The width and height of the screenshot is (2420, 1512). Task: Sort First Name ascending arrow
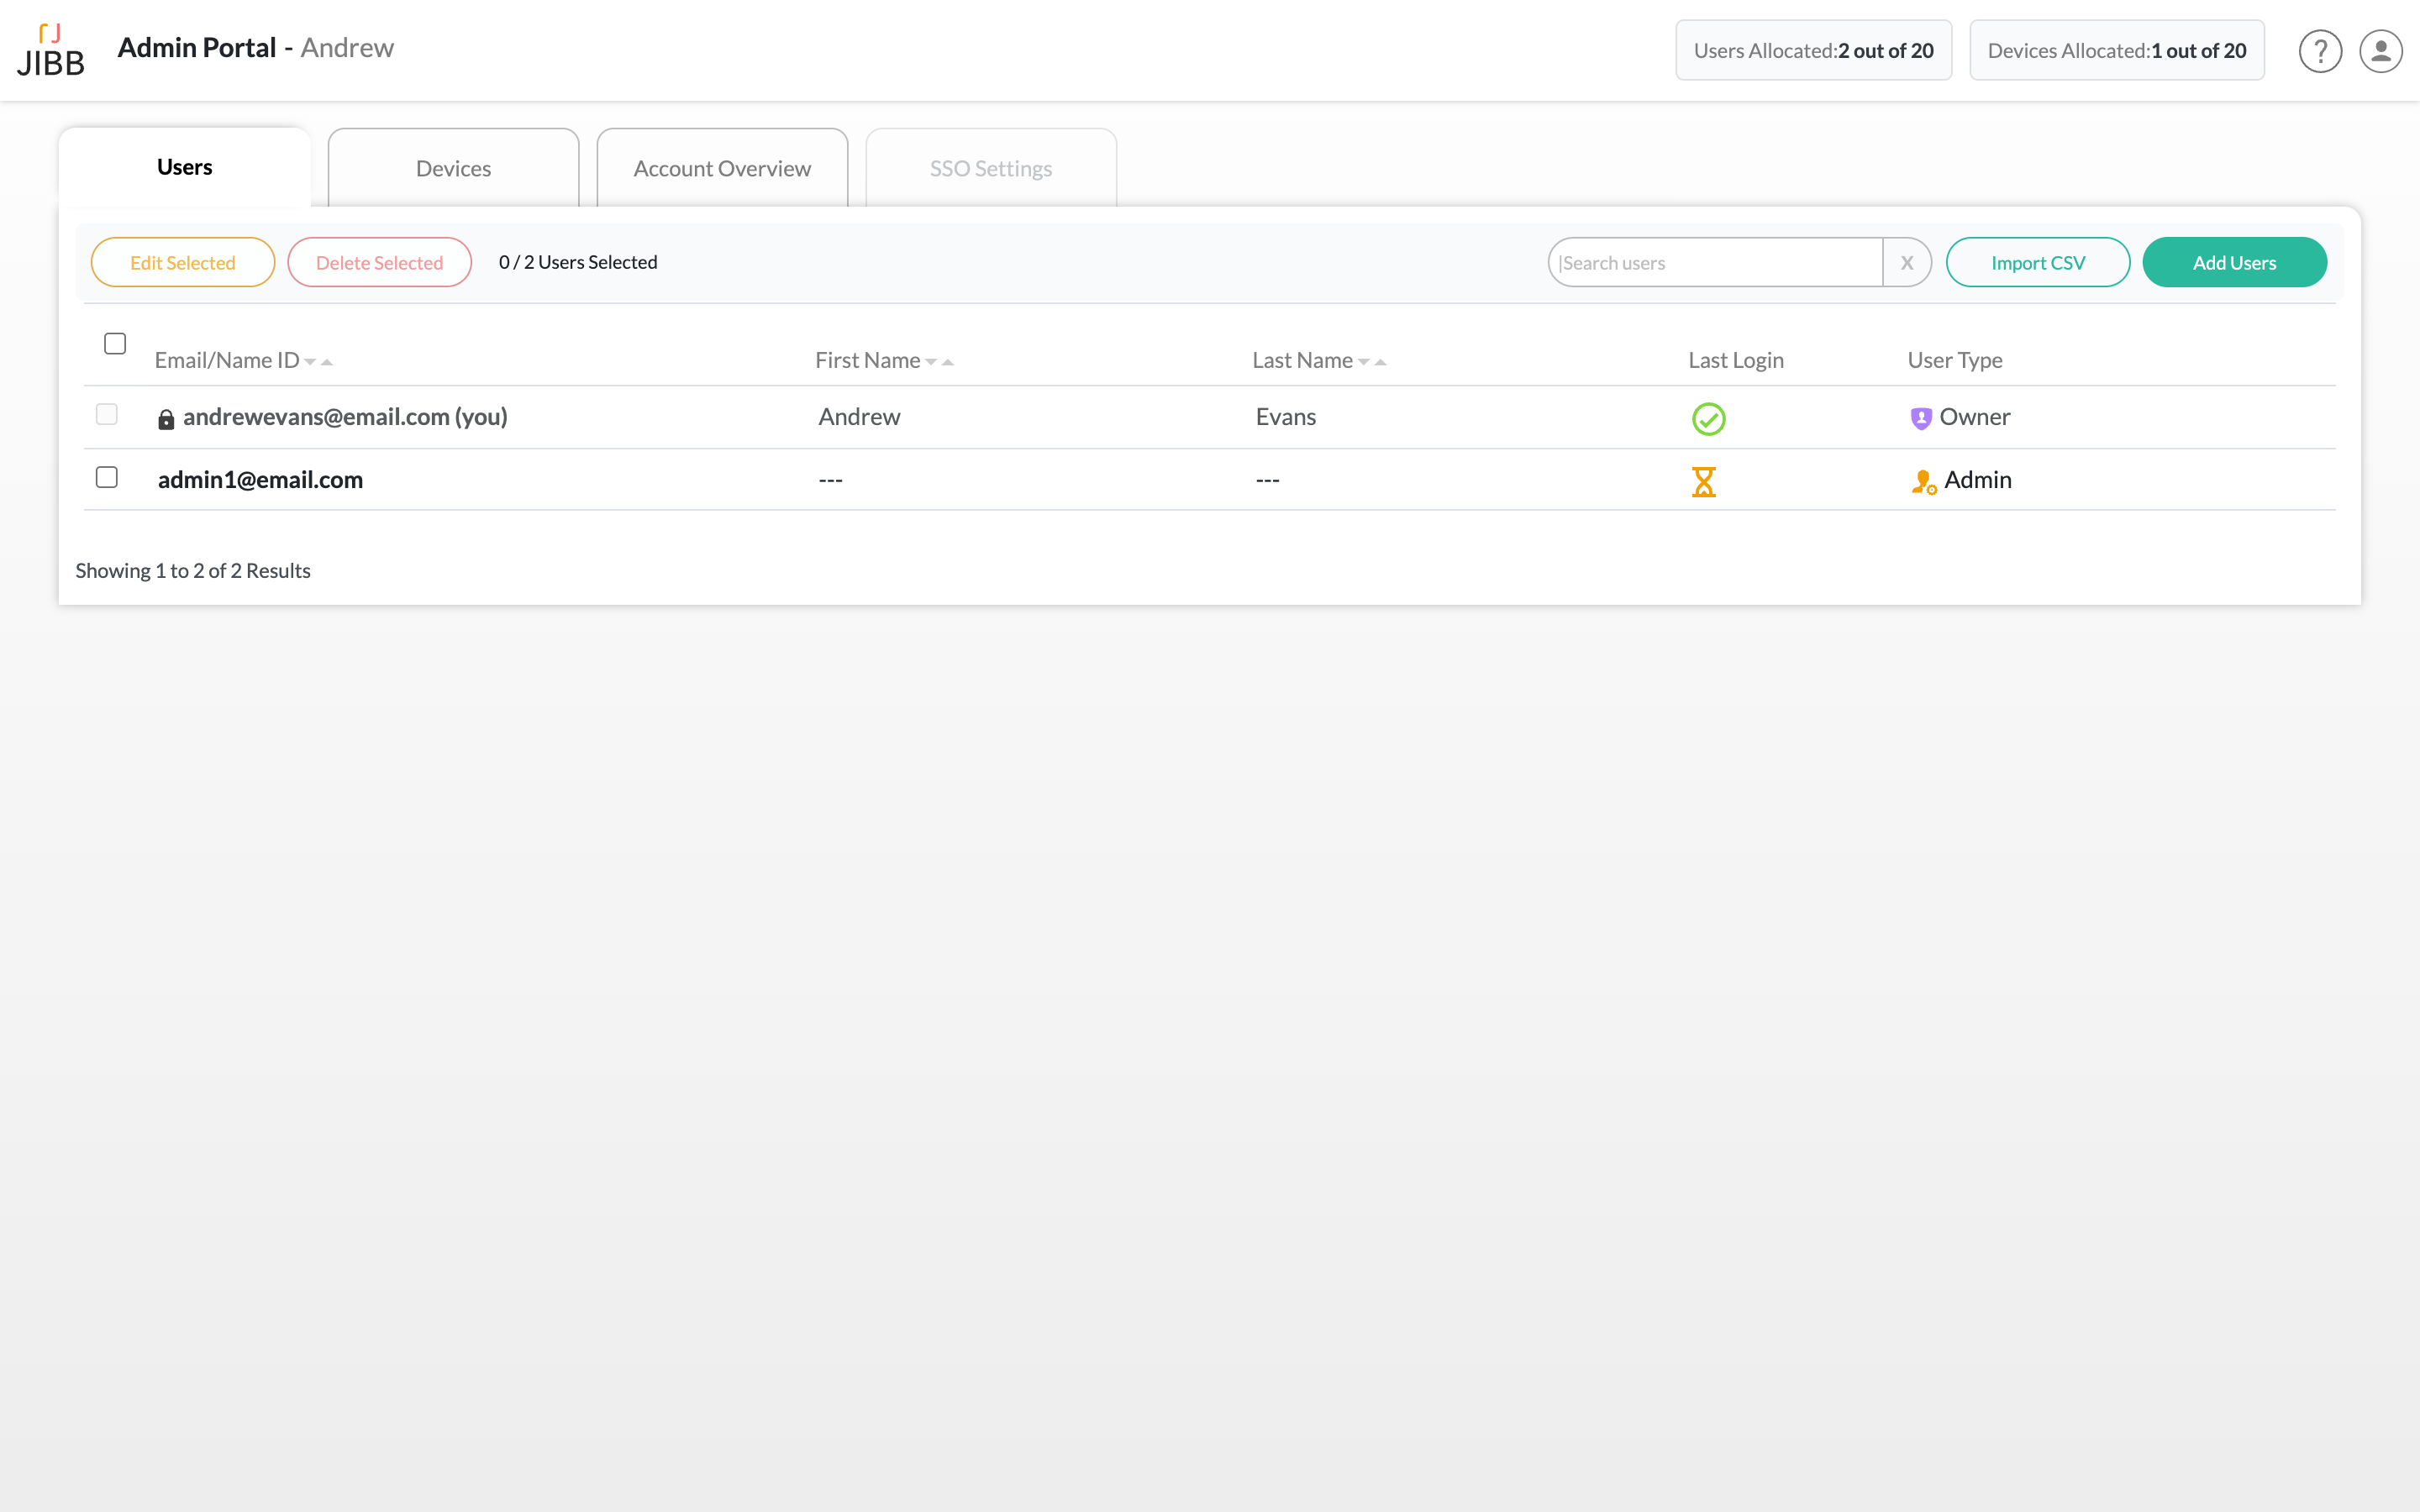(x=948, y=362)
